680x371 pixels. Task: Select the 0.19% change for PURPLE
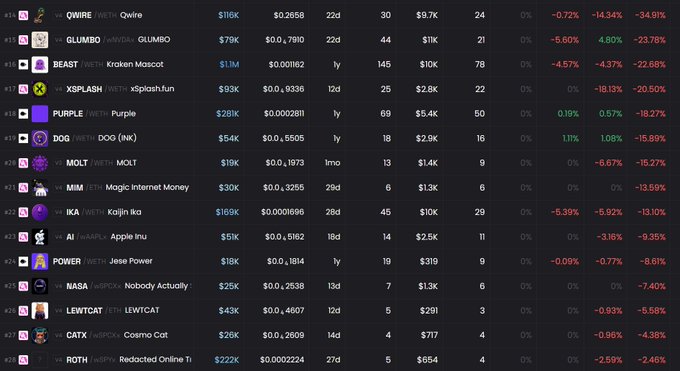[x=568, y=114]
